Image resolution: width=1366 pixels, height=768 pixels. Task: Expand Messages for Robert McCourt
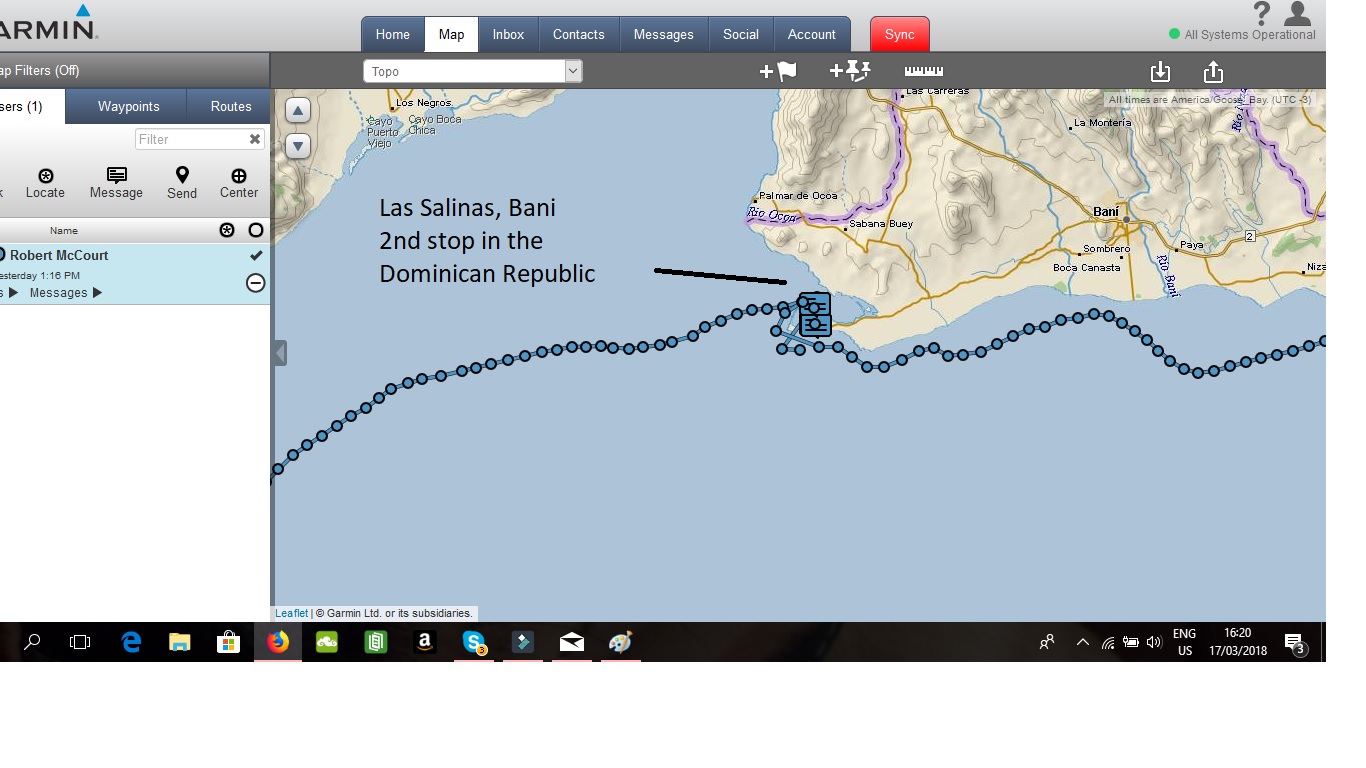[x=97, y=292]
